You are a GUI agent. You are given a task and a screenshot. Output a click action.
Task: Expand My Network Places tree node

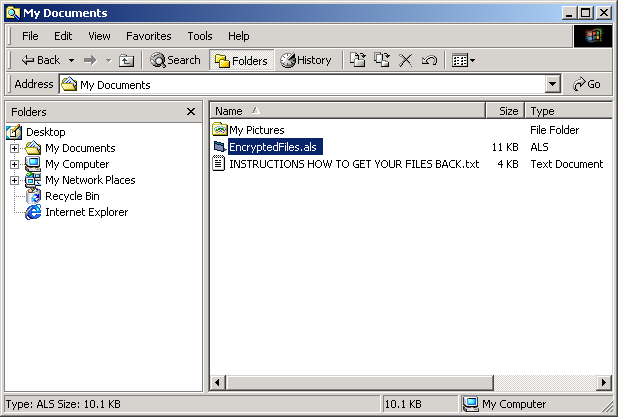pyautogui.click(x=14, y=181)
